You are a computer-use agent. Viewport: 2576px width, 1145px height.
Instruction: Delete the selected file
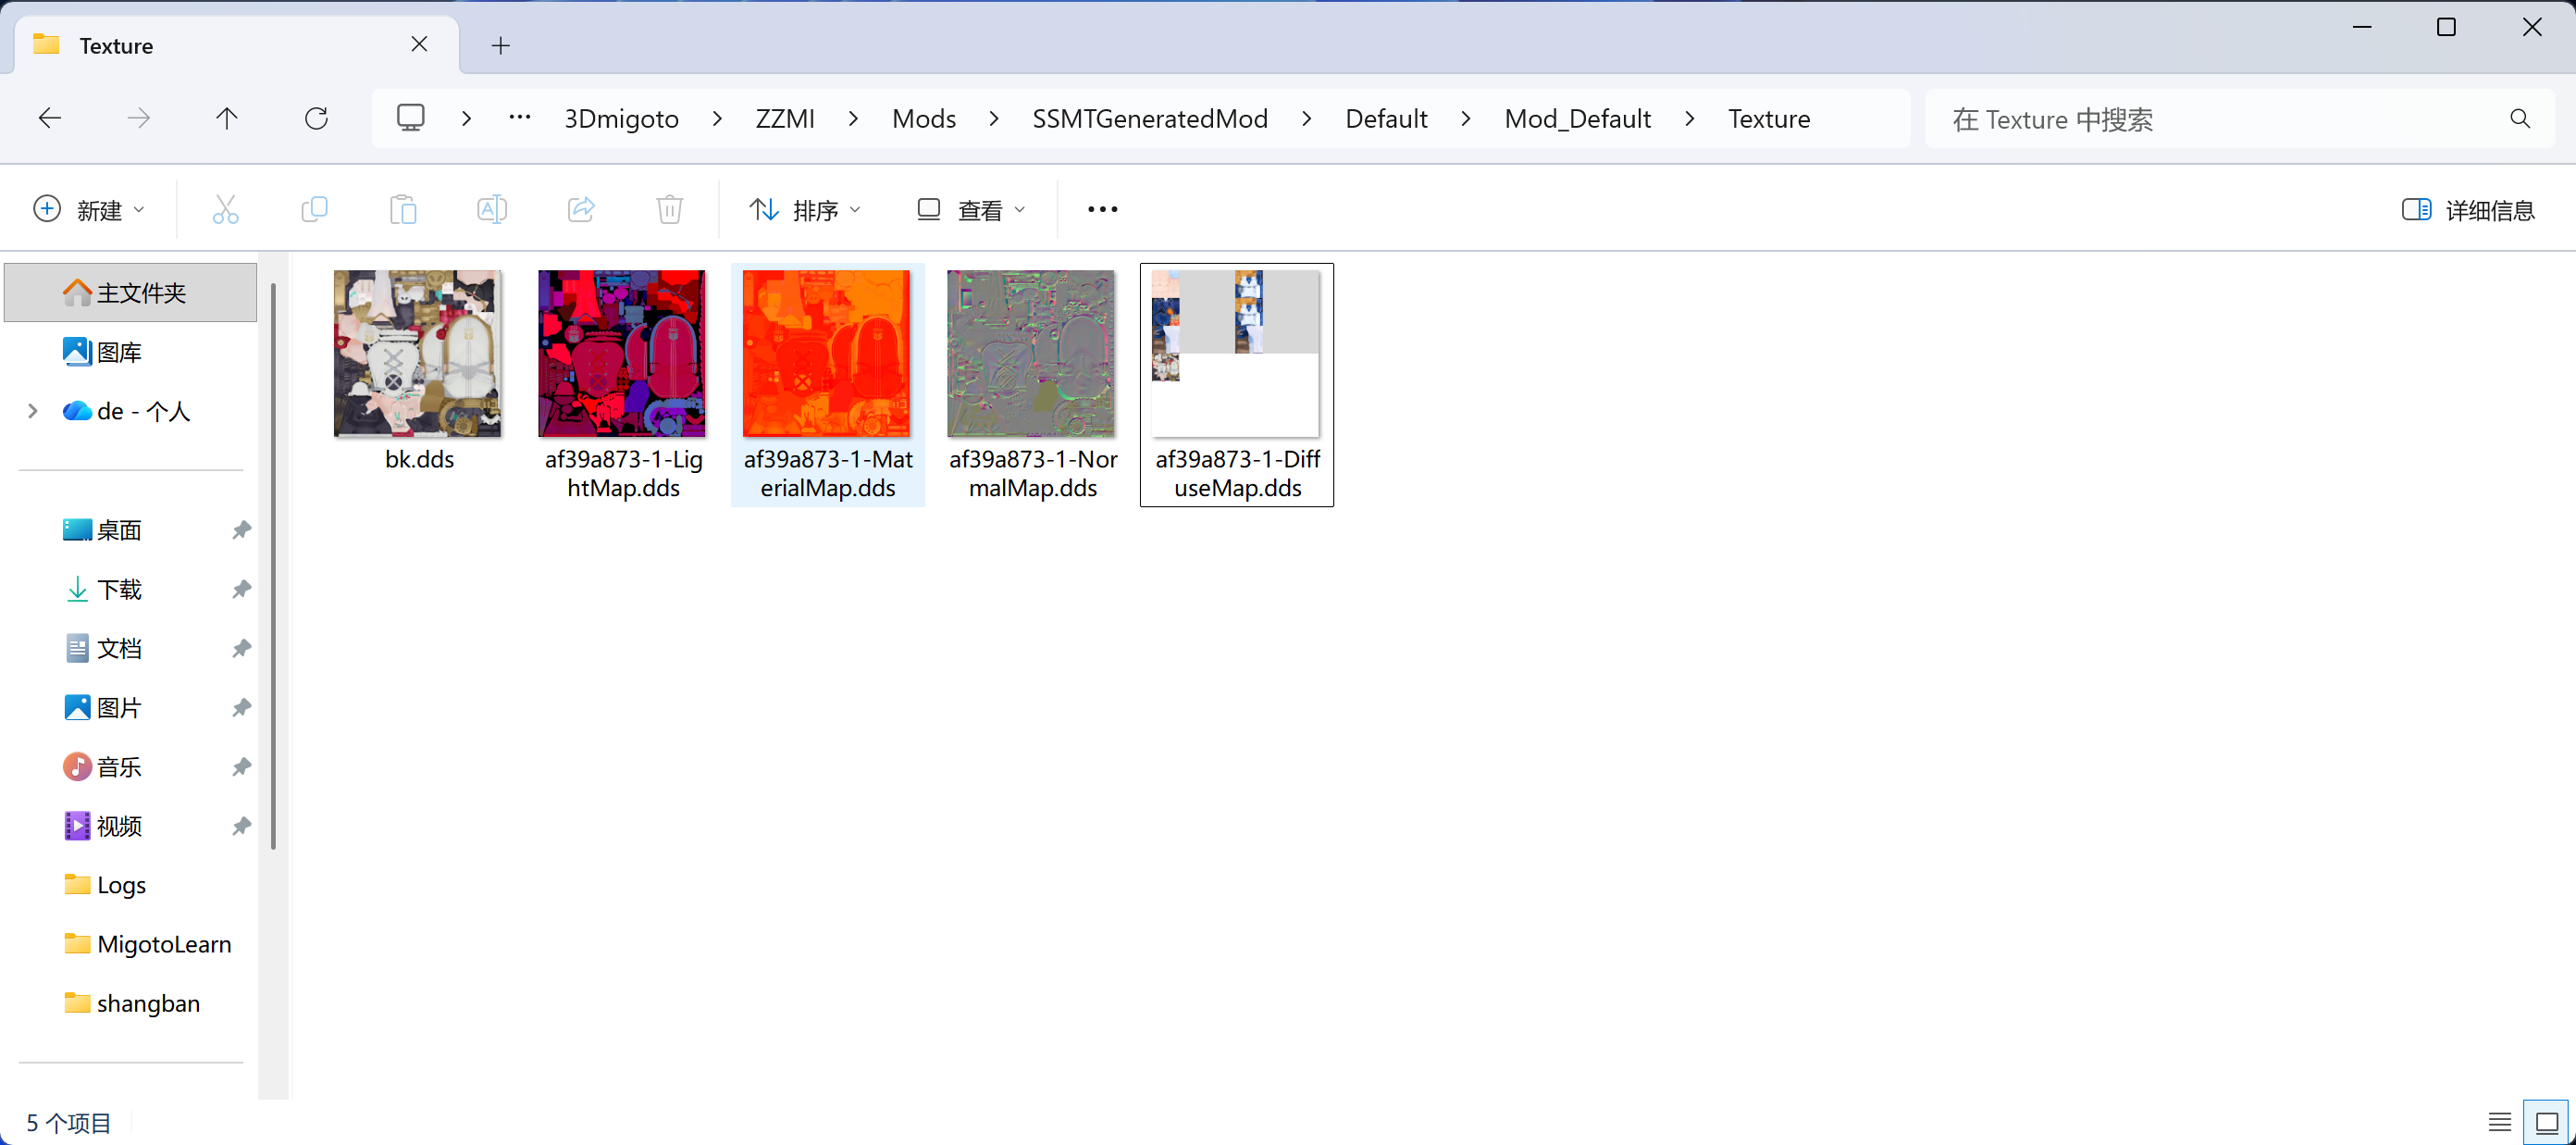(x=669, y=209)
